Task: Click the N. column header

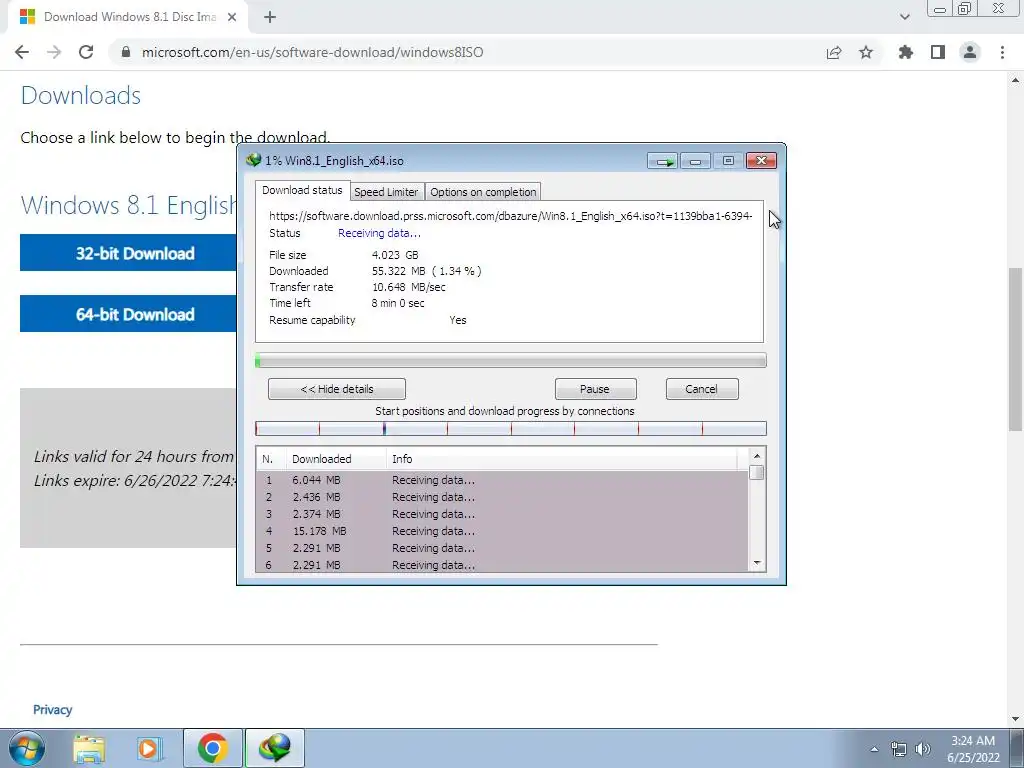Action: [x=271, y=459]
